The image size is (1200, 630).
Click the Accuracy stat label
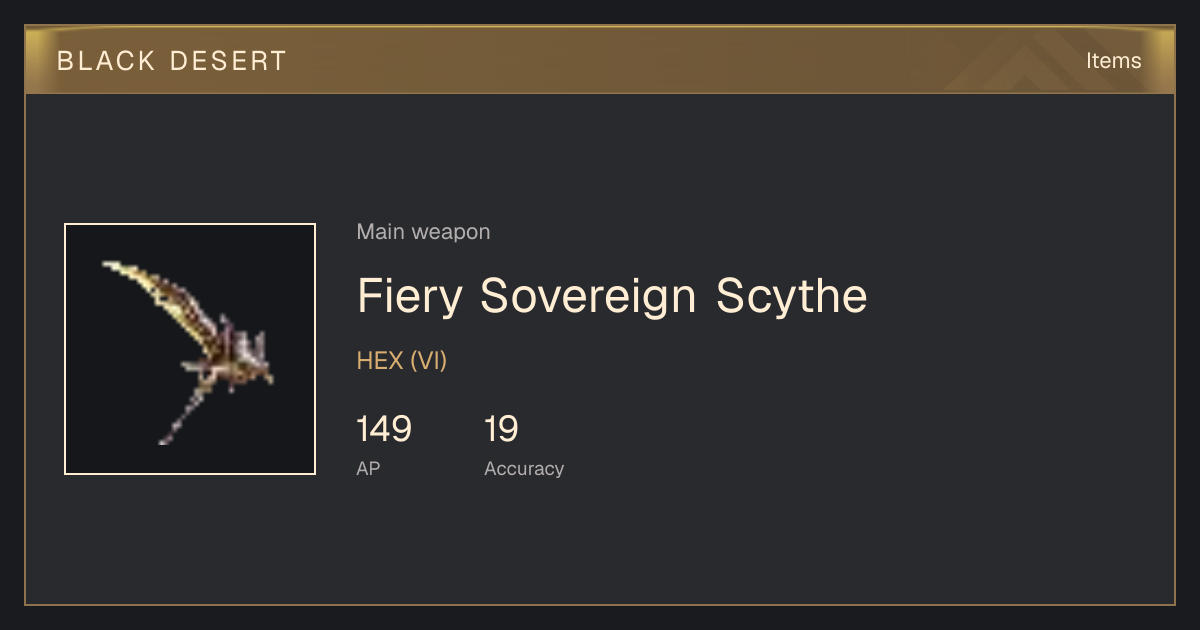click(x=524, y=468)
